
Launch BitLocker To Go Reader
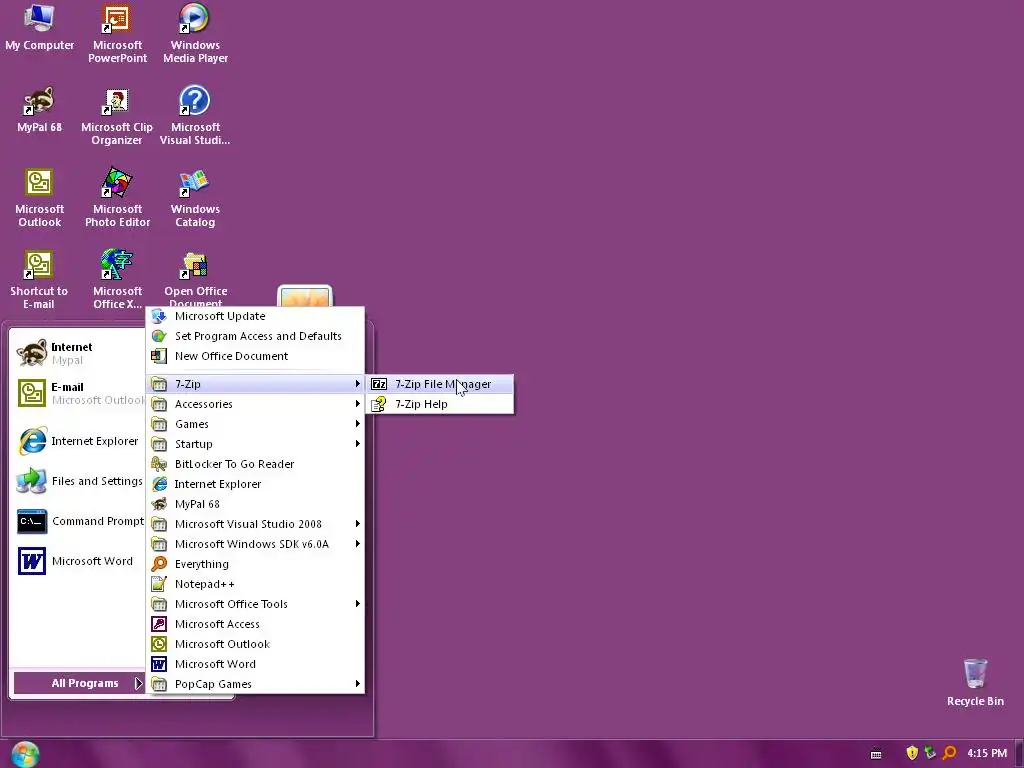click(x=256, y=464)
